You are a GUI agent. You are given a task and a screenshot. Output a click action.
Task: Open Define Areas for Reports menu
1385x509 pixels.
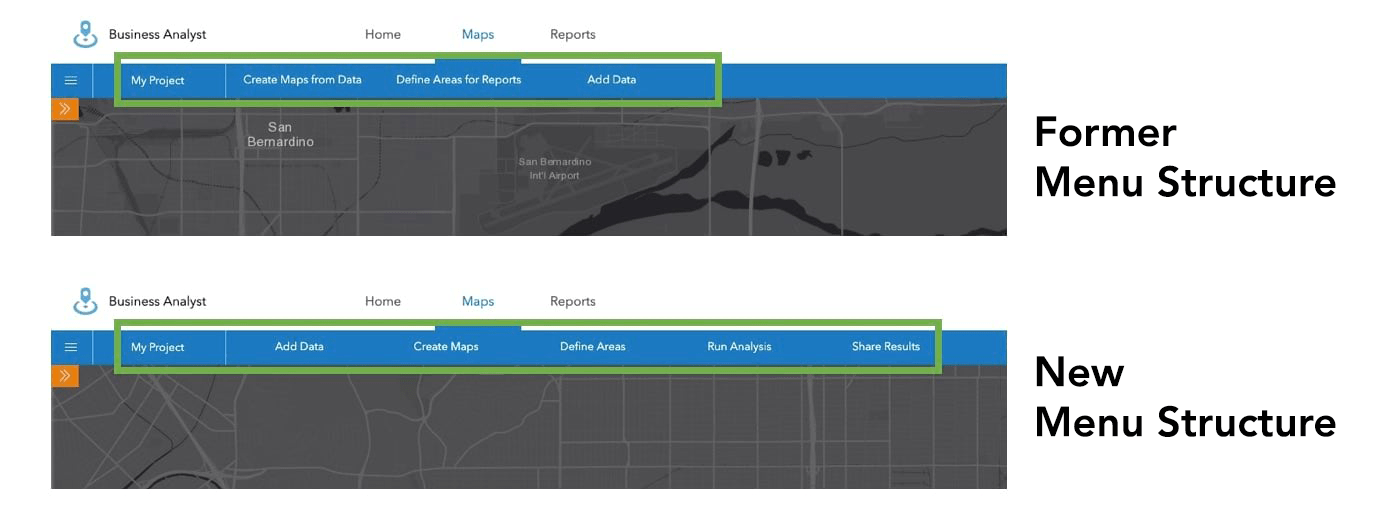click(x=459, y=79)
